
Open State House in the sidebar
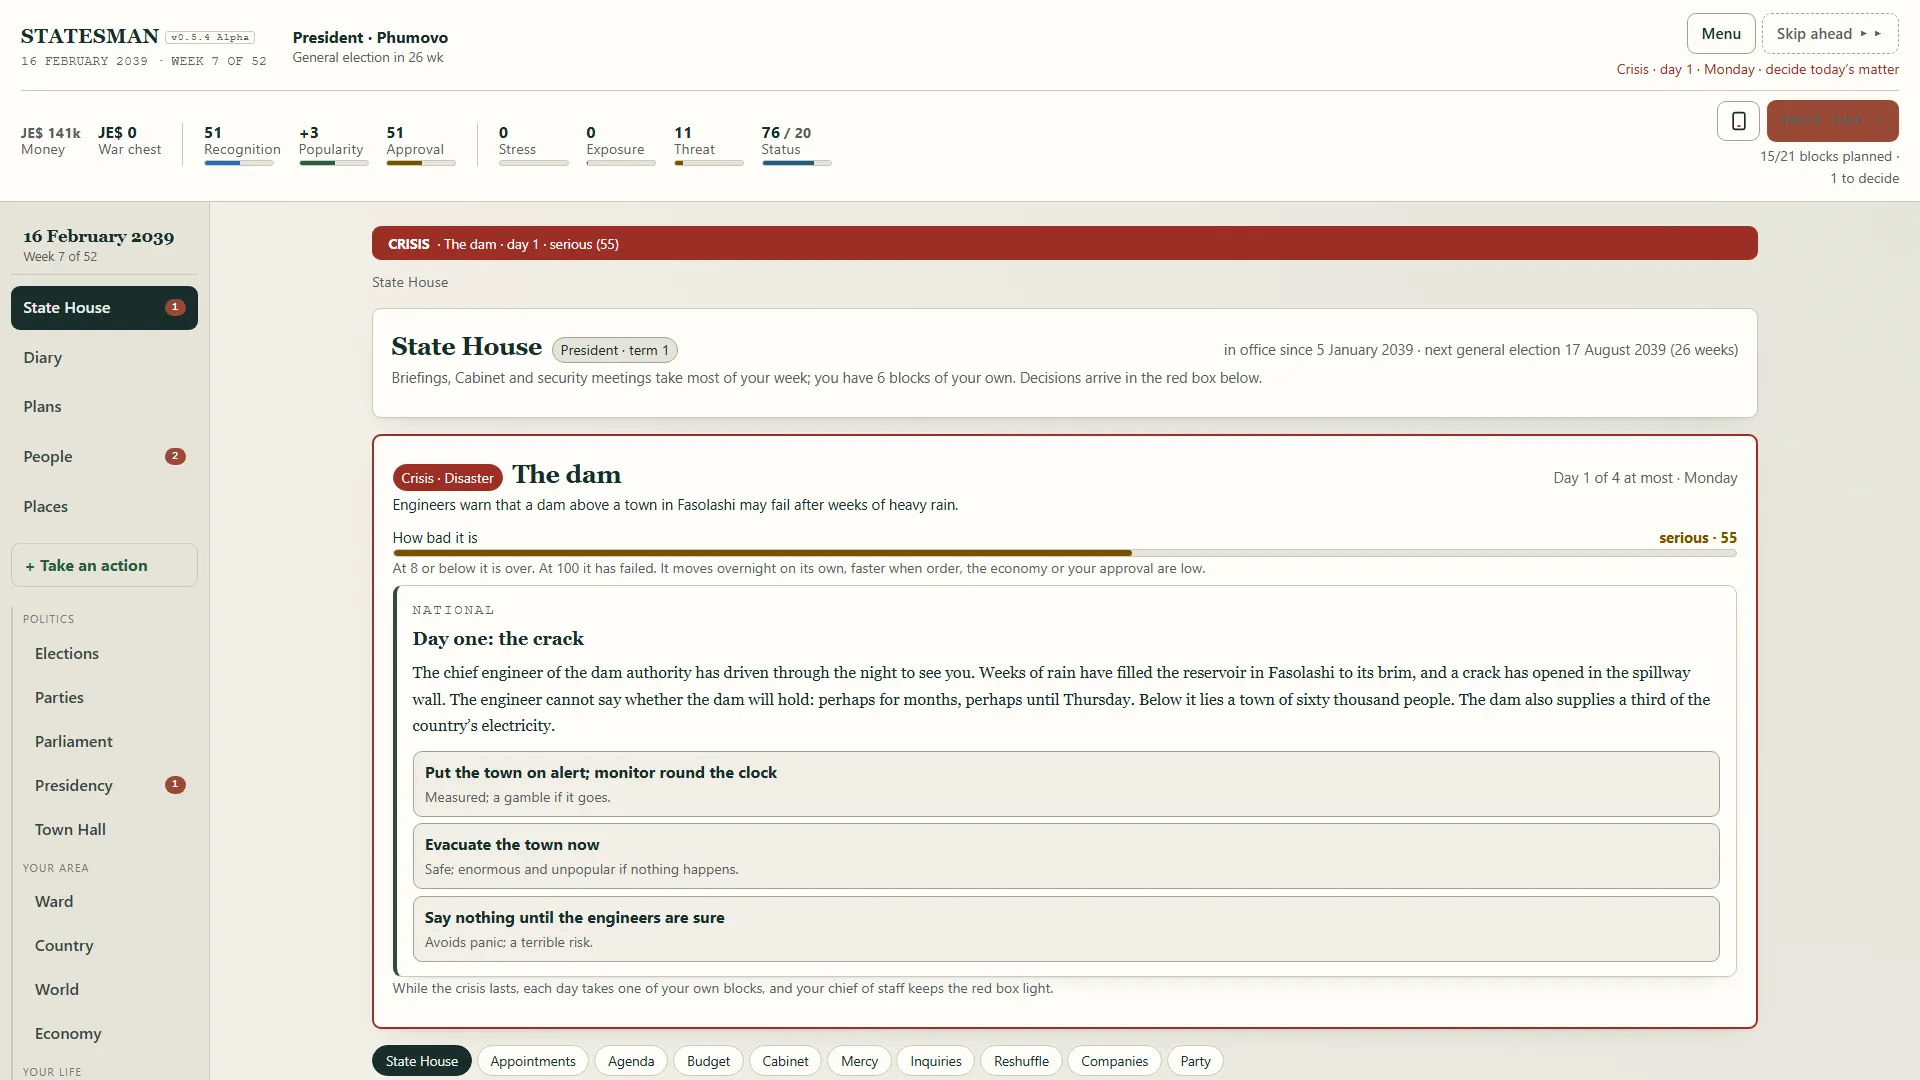[x=104, y=308]
